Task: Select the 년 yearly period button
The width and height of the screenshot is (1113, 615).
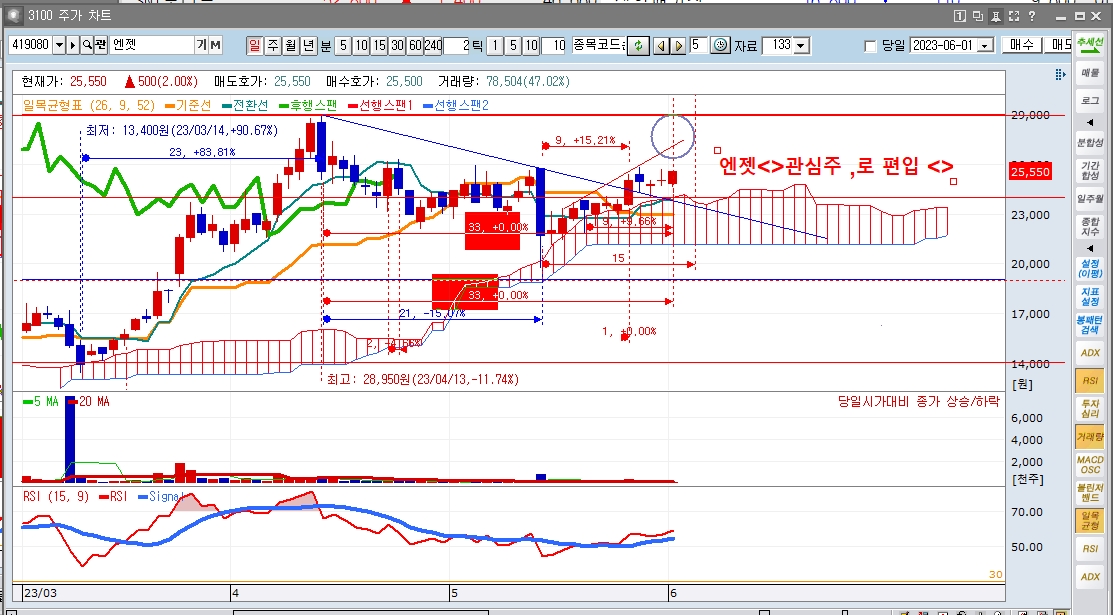Action: (x=308, y=45)
